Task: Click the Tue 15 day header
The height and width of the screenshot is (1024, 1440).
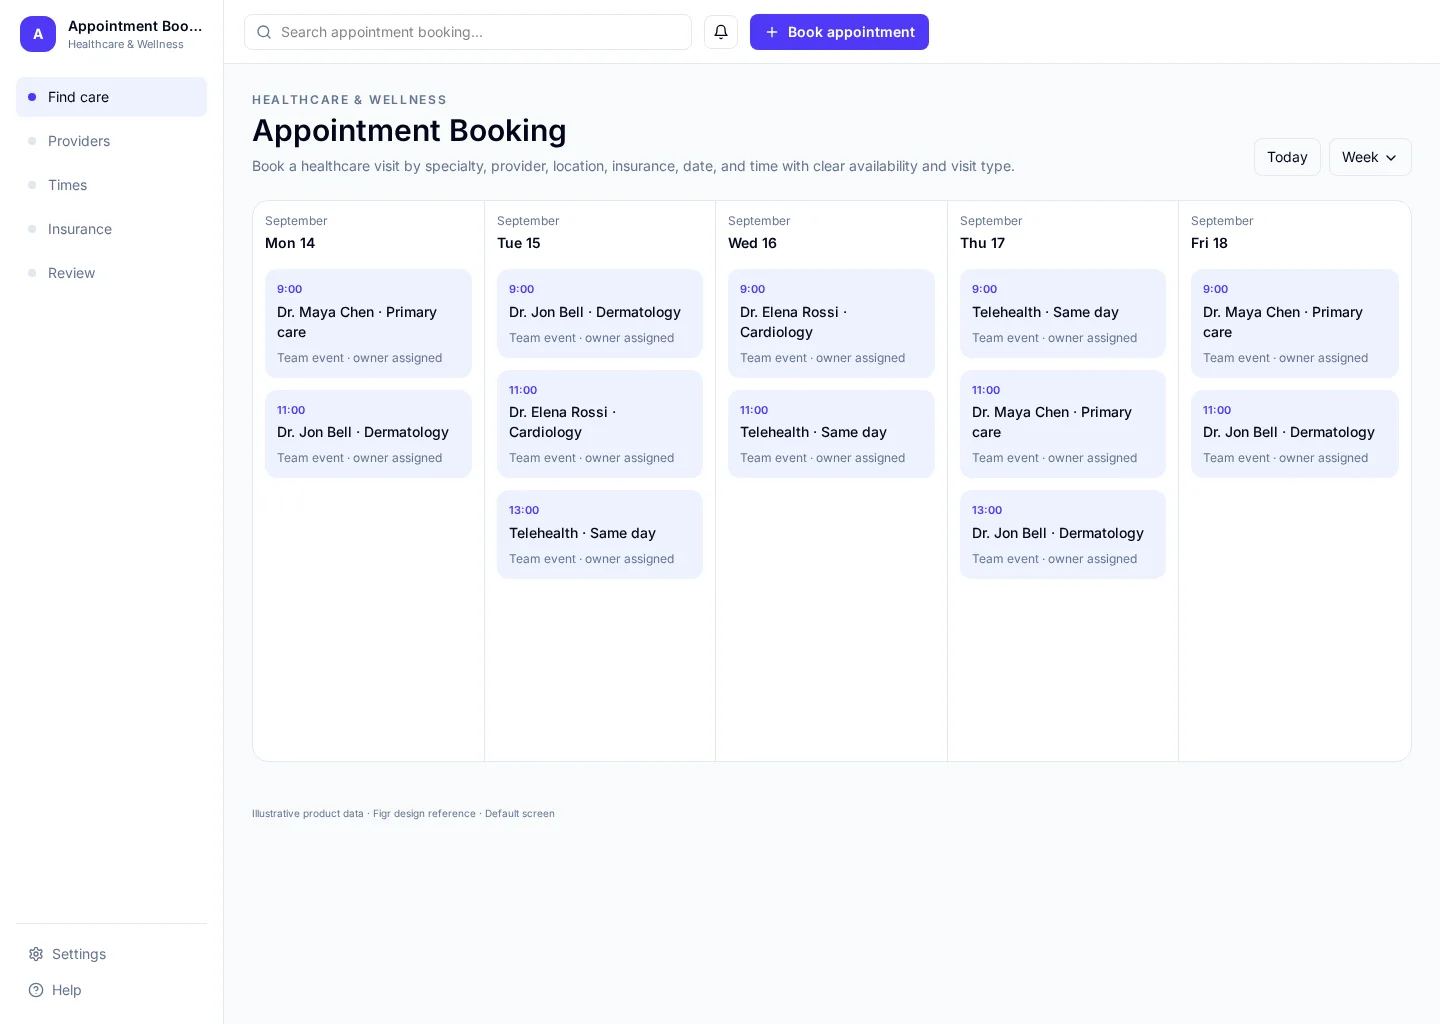Action: tap(519, 243)
